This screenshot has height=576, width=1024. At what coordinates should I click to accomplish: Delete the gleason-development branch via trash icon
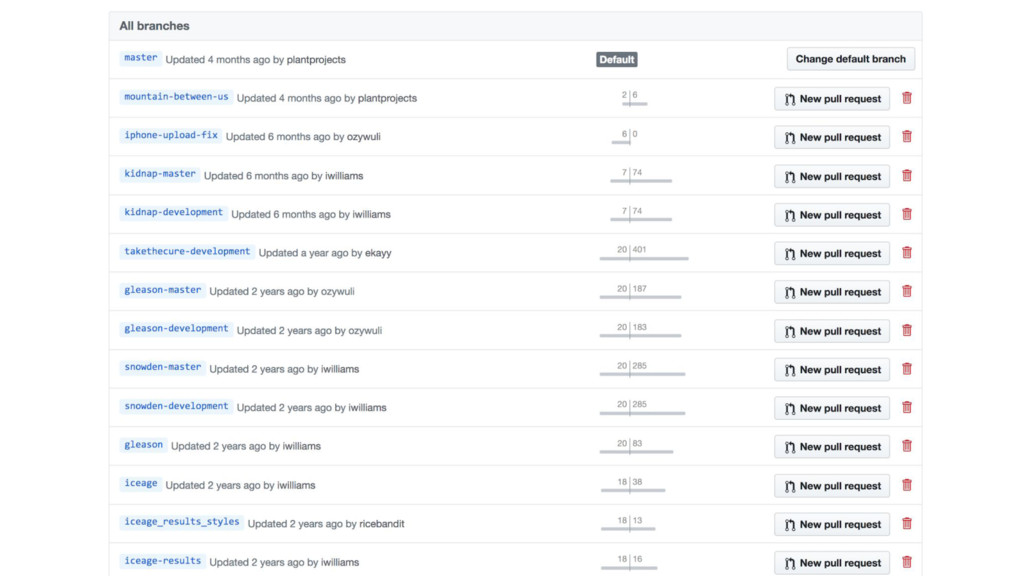point(906,330)
